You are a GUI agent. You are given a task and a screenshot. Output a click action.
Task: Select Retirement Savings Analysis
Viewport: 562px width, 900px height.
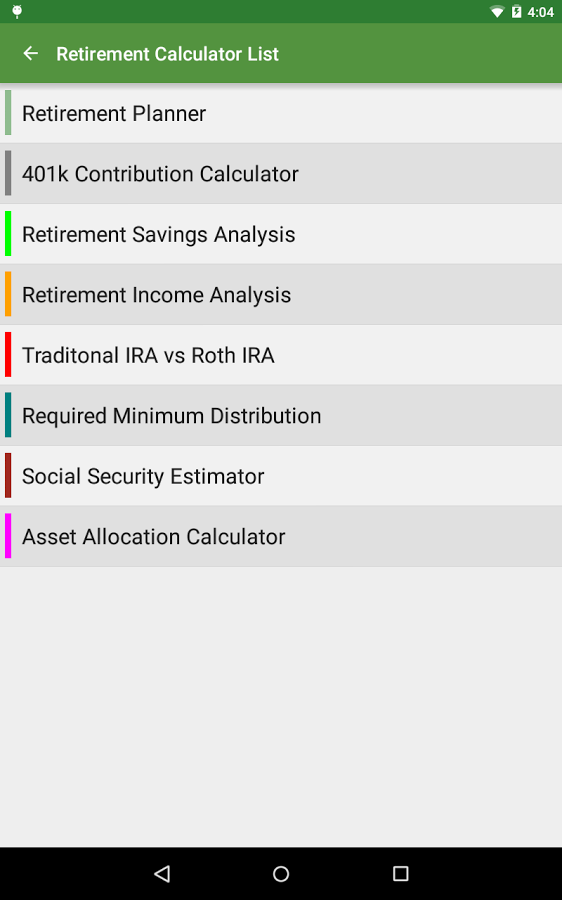(281, 234)
